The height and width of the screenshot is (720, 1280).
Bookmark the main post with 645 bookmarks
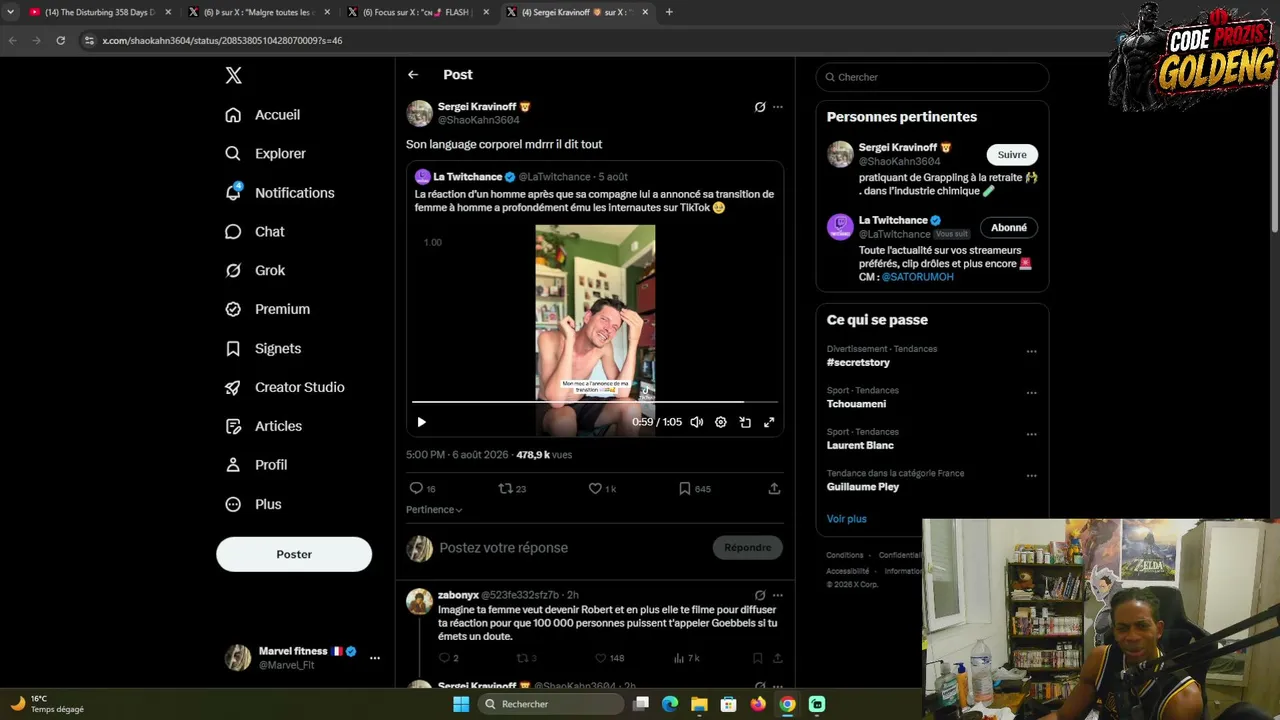pos(684,488)
